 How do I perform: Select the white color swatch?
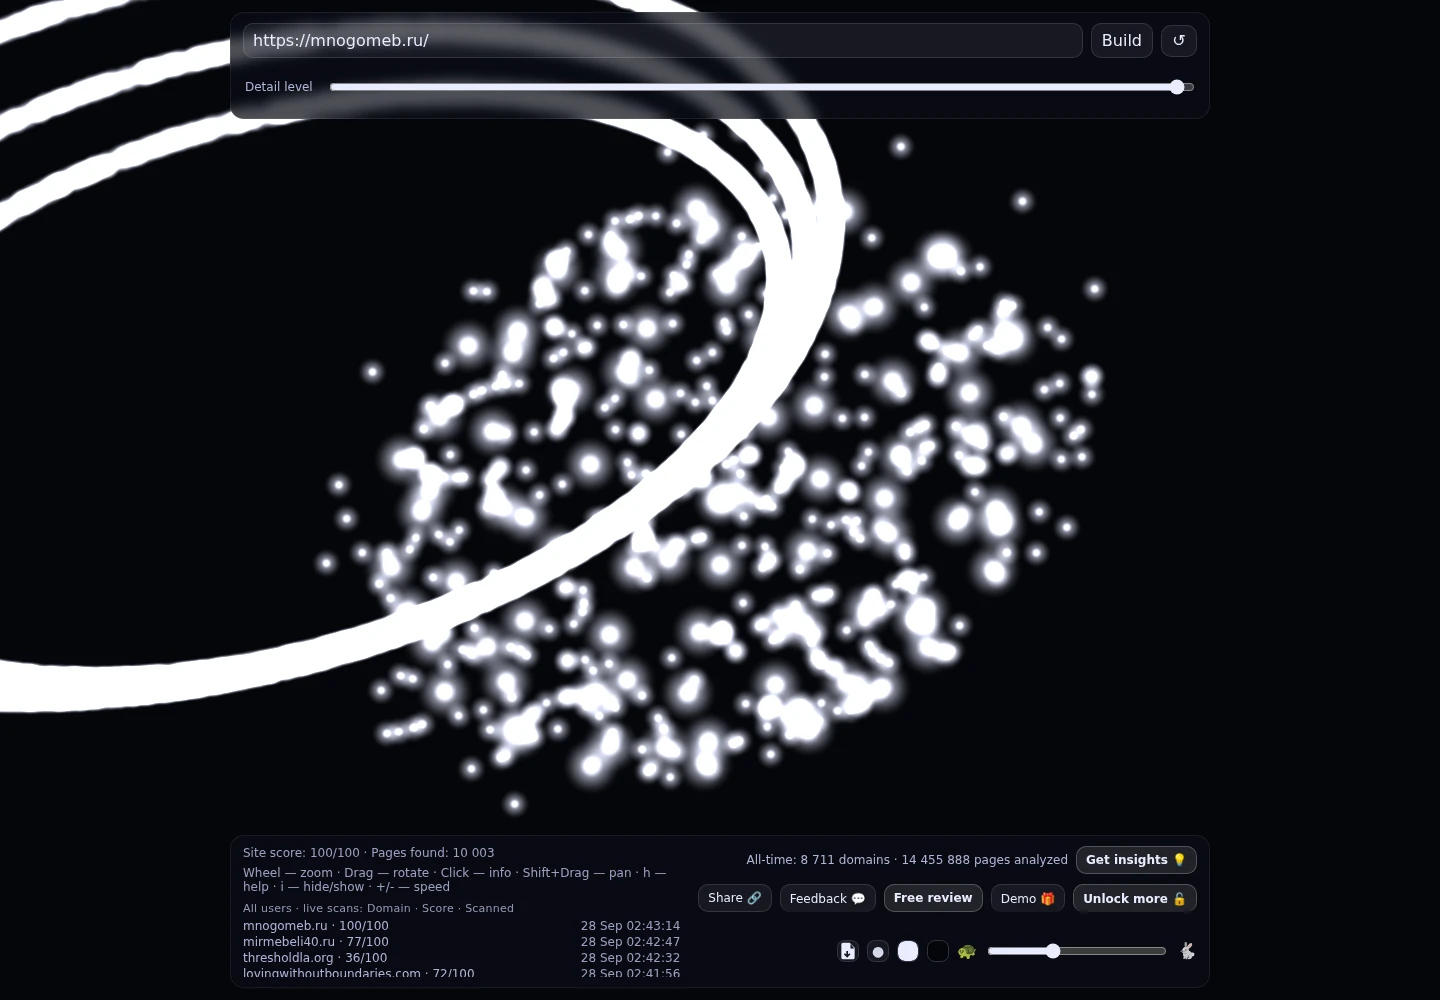pos(908,951)
